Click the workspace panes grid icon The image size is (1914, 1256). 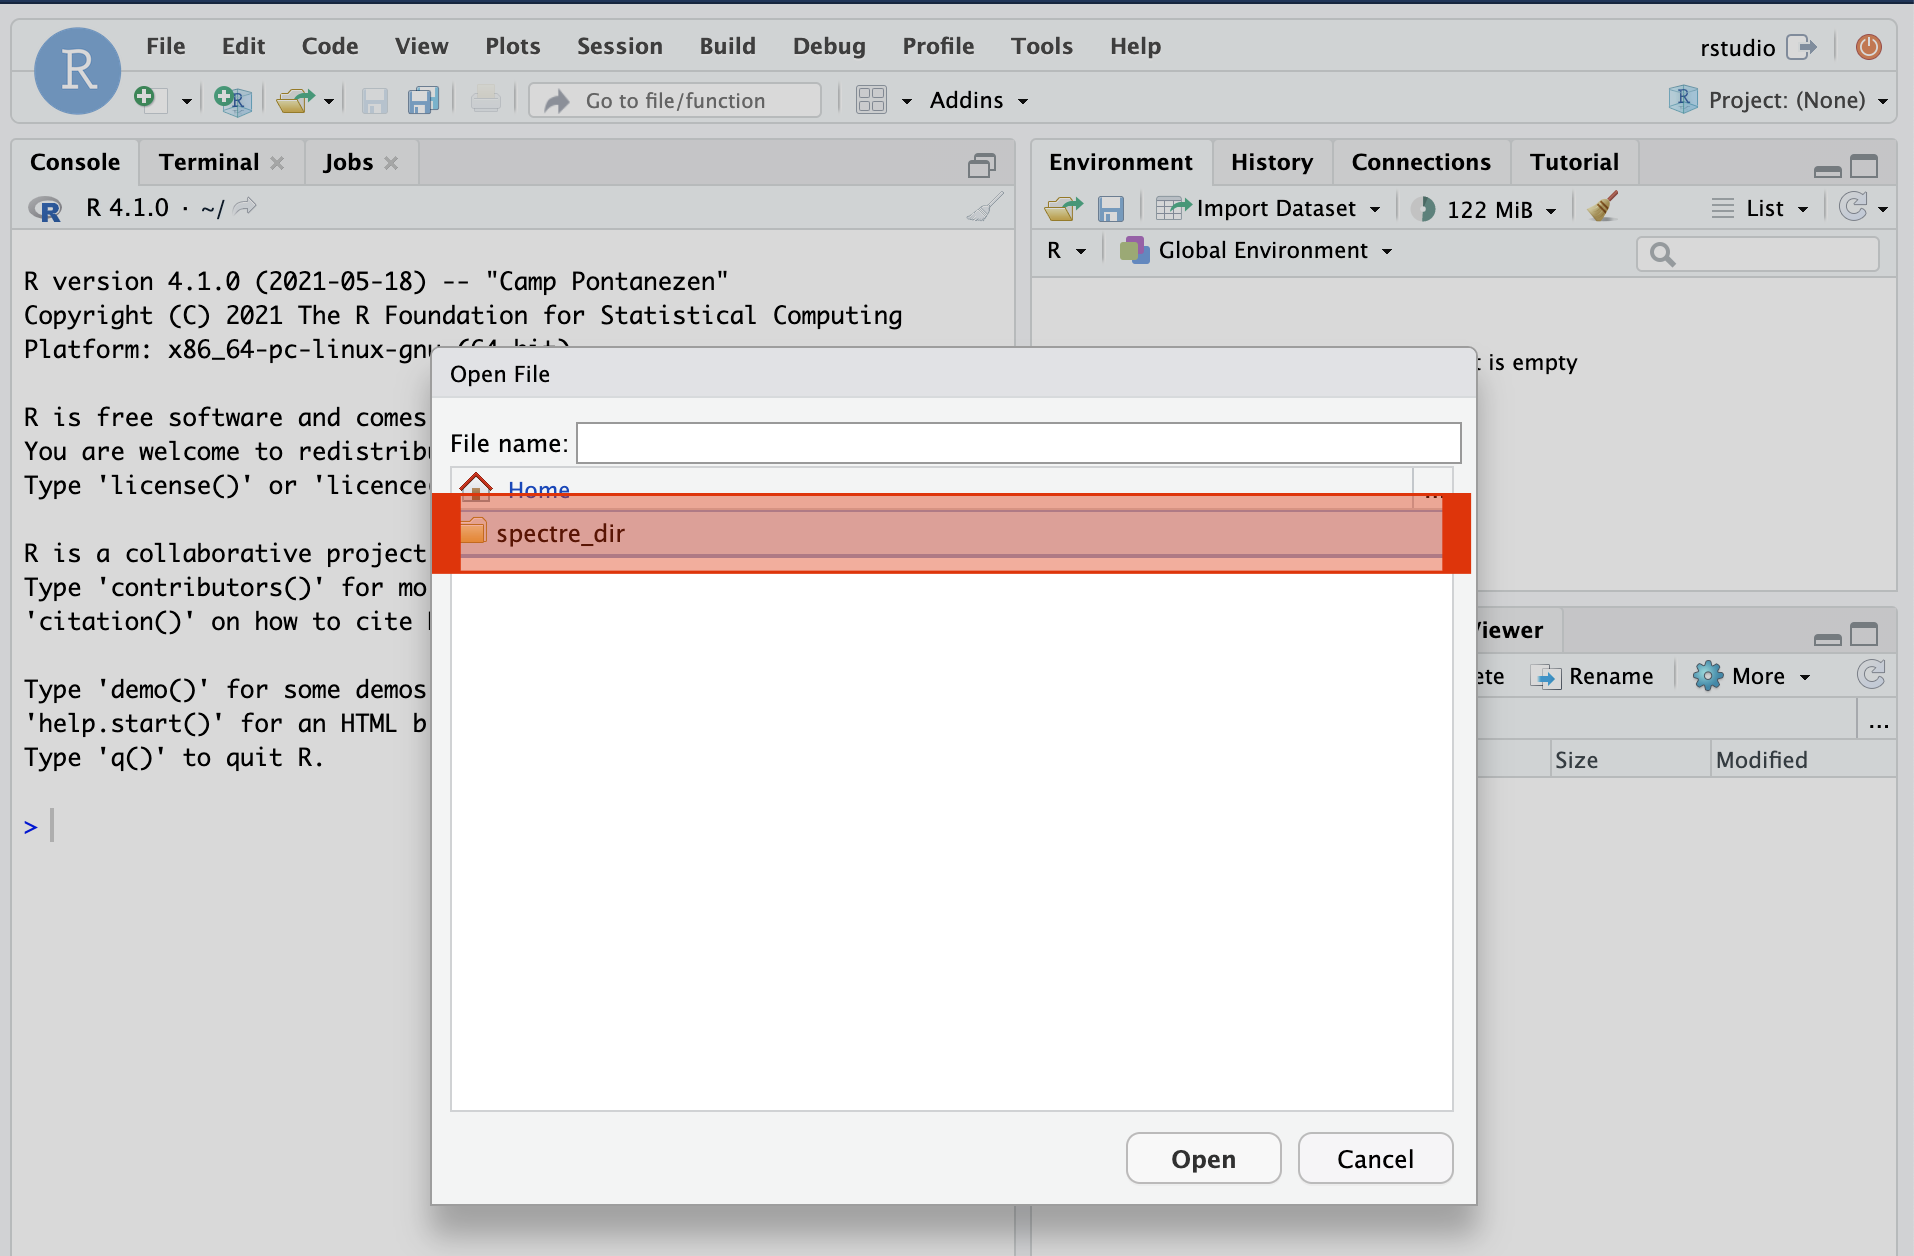871,100
